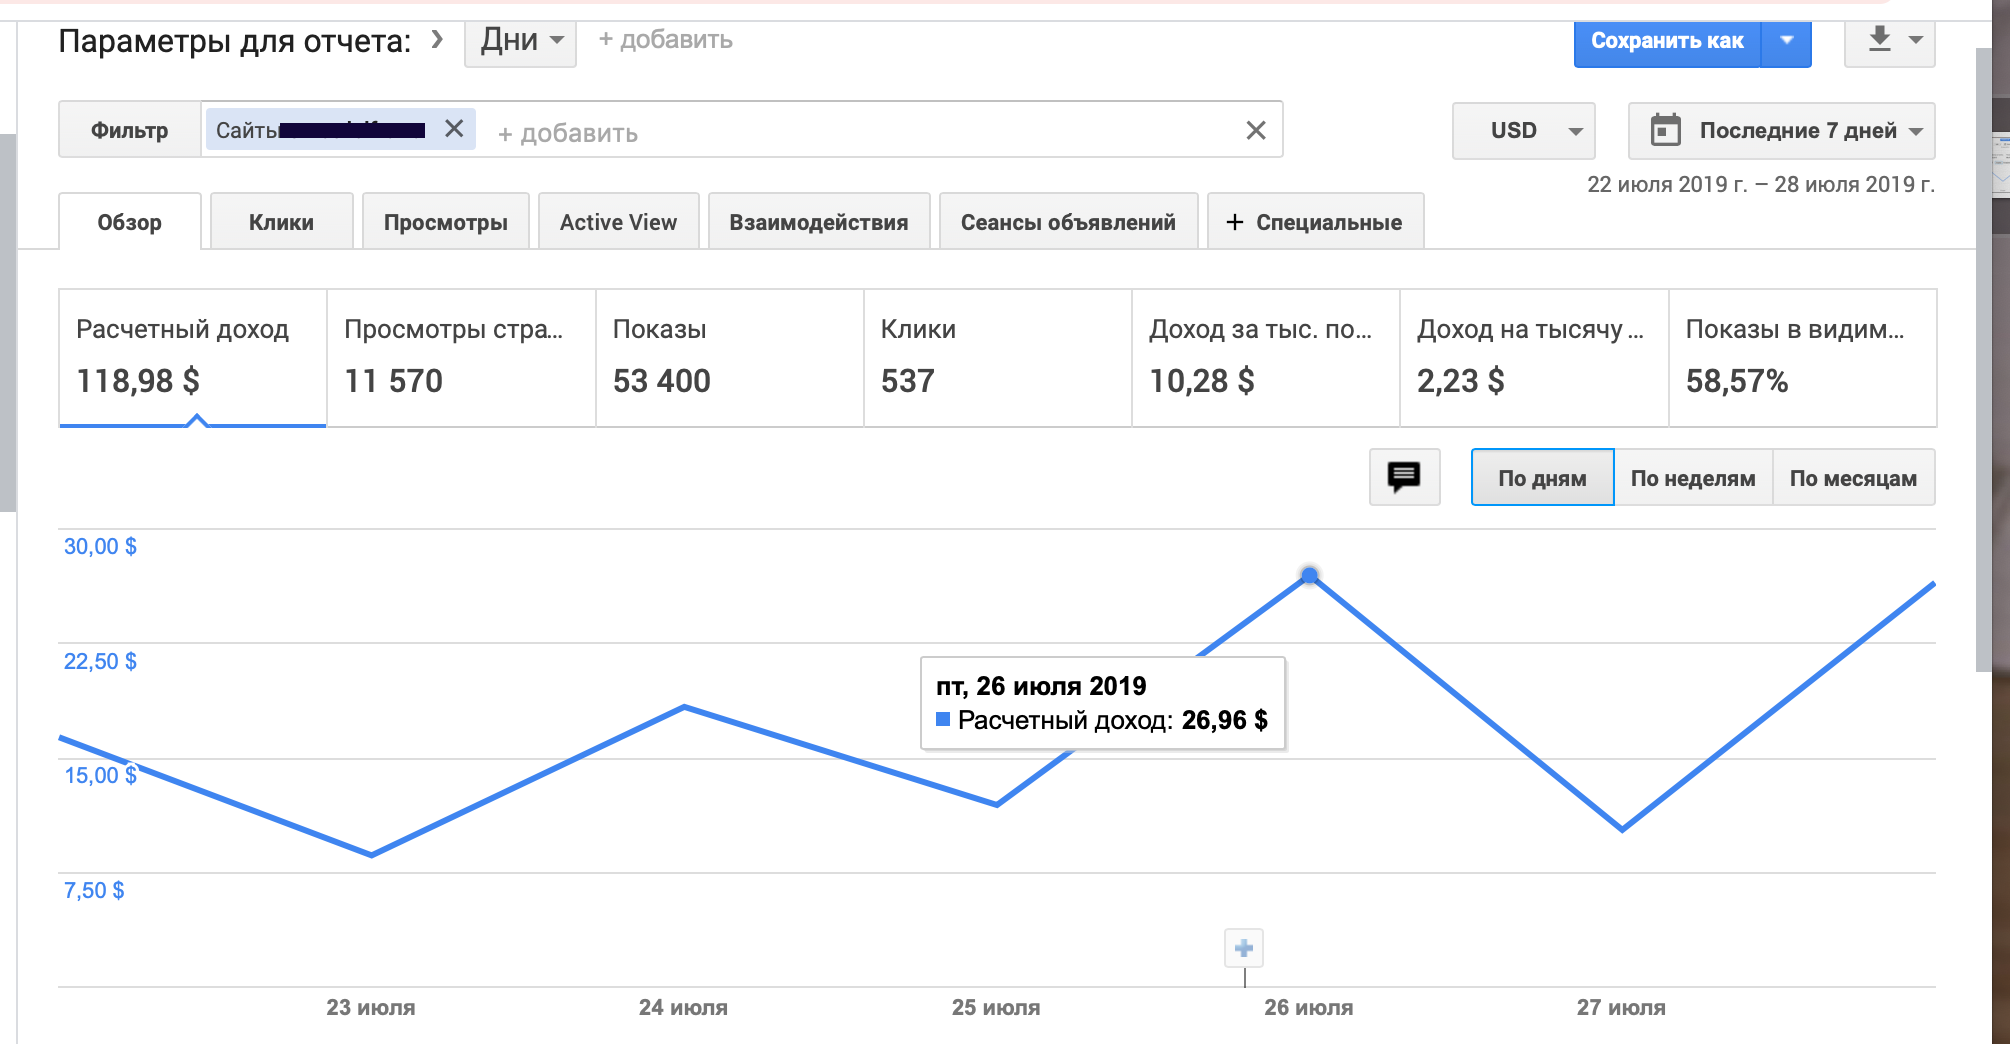Click the Фильтр button
2010x1044 pixels.
click(x=130, y=130)
